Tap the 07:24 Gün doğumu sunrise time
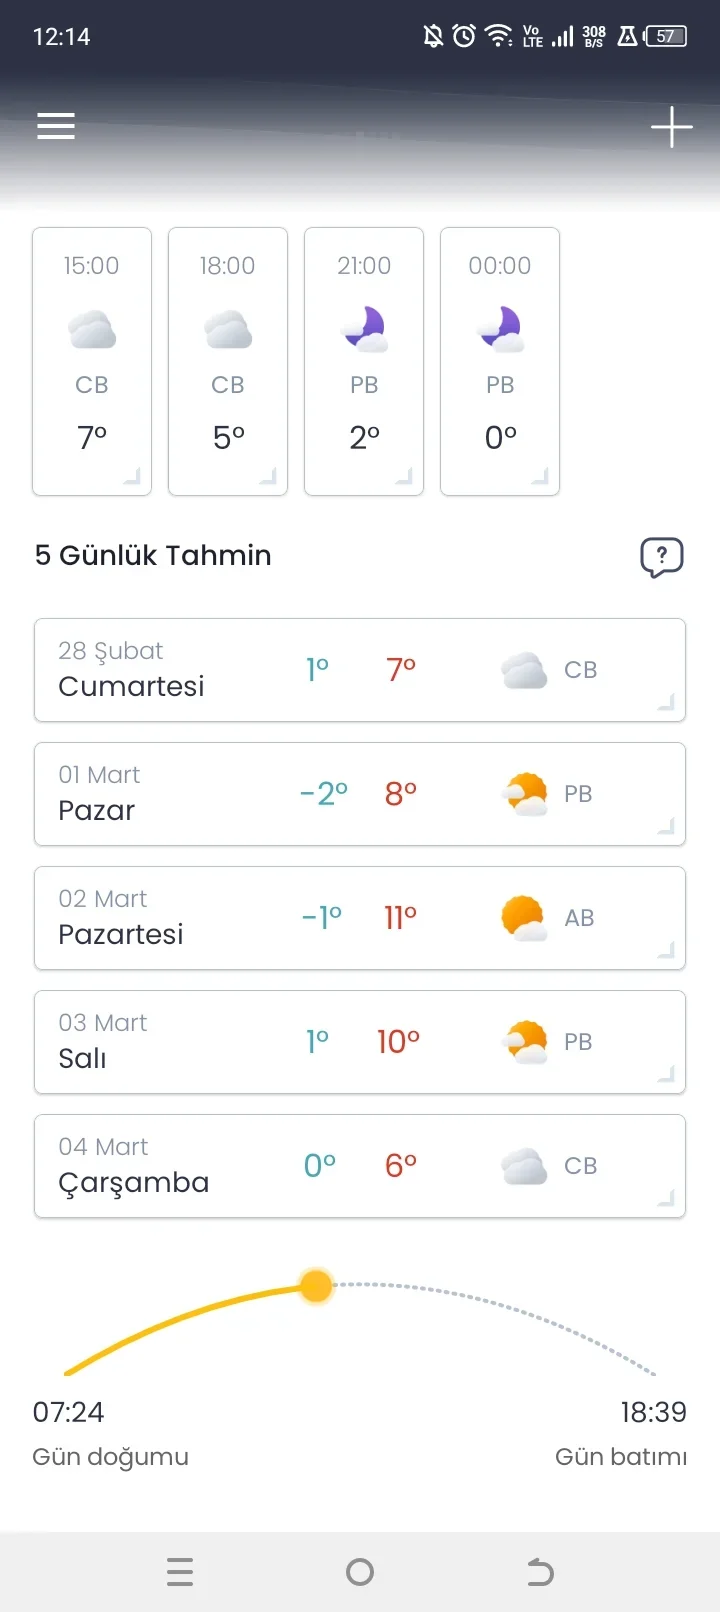720x1612 pixels. coord(69,1412)
